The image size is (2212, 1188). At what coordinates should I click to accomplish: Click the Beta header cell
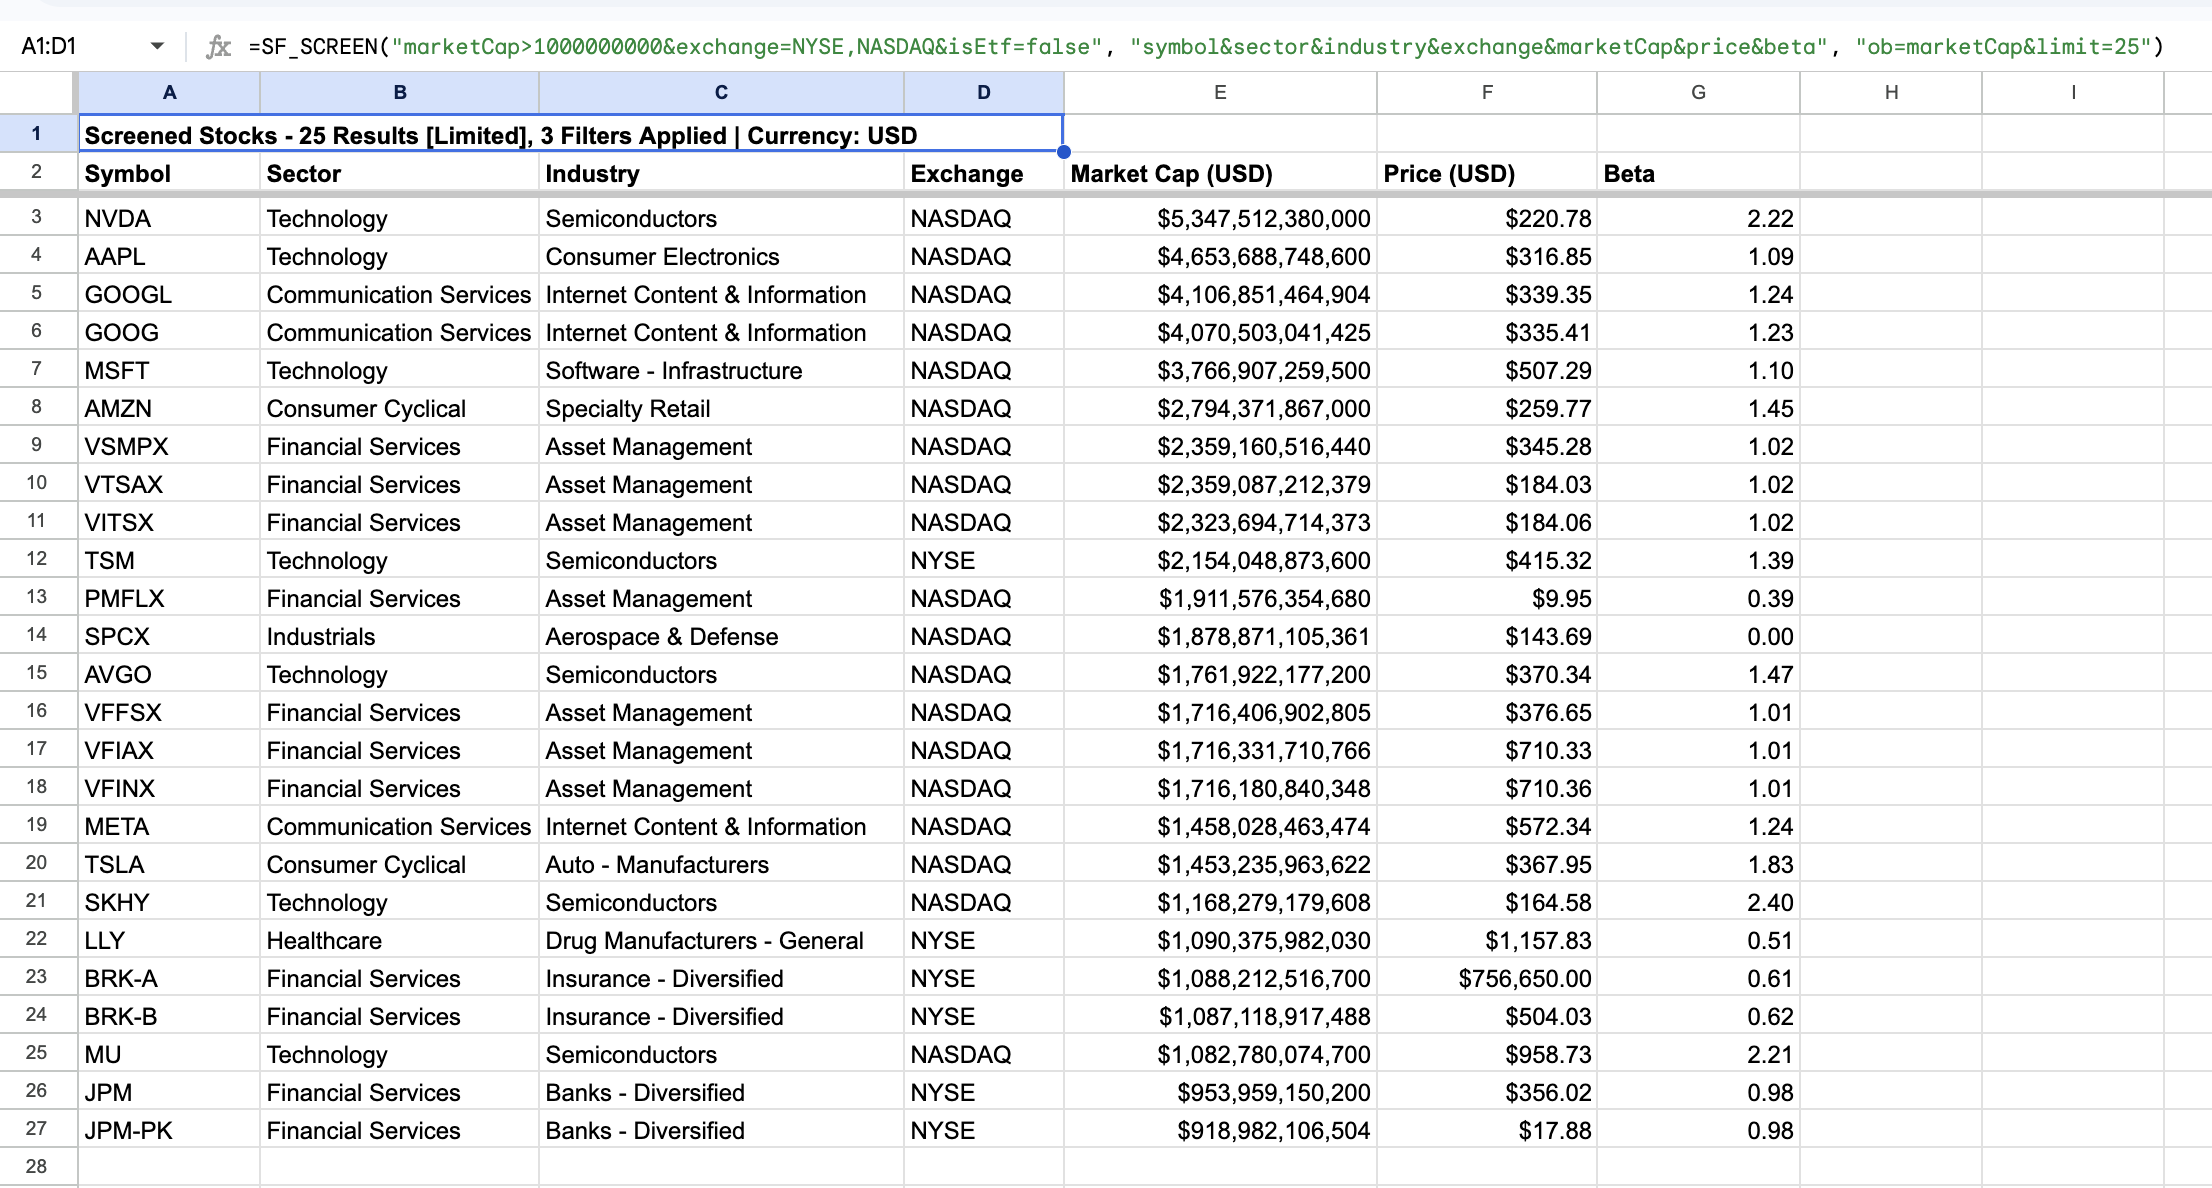tap(1698, 173)
